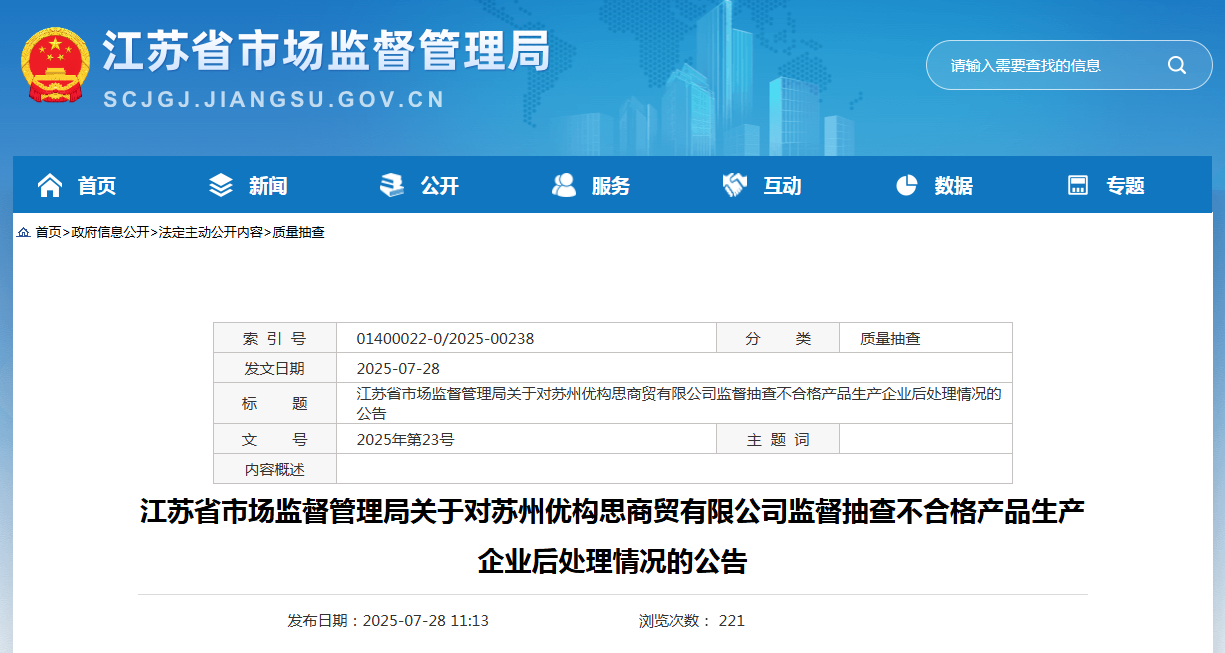Go to 质量抽查 in the breadcrumb
The image size is (1225, 653).
298,232
